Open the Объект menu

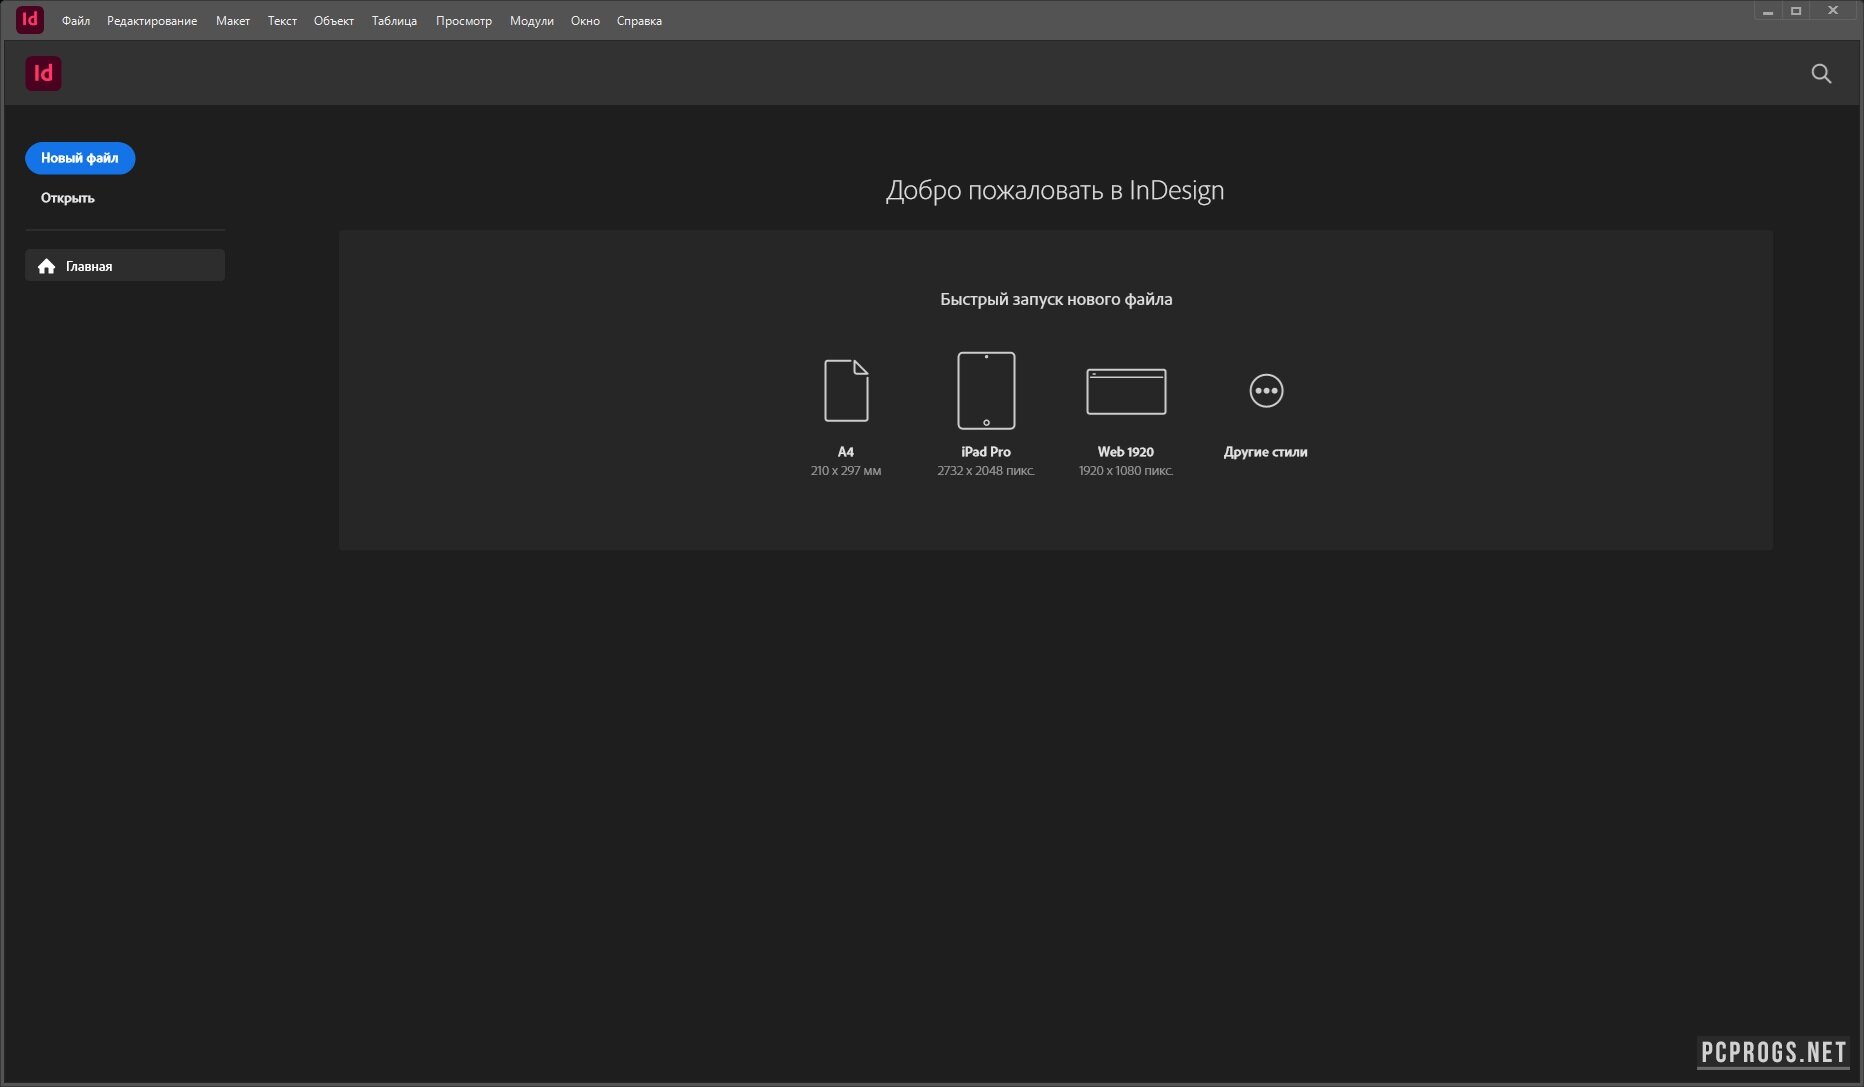pos(334,21)
